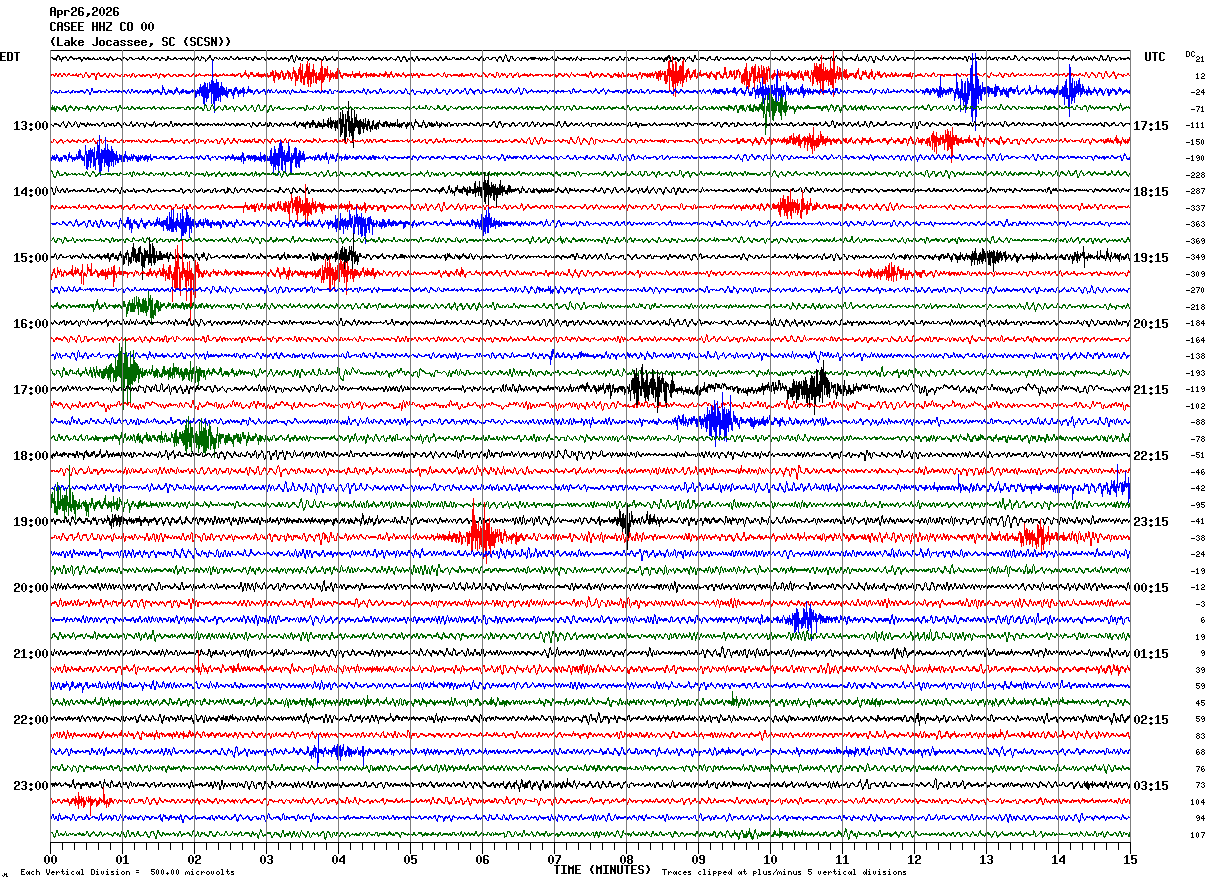The image size is (1210, 886).
Task: Click the "20:15" UTC time label
Action: click(1151, 324)
